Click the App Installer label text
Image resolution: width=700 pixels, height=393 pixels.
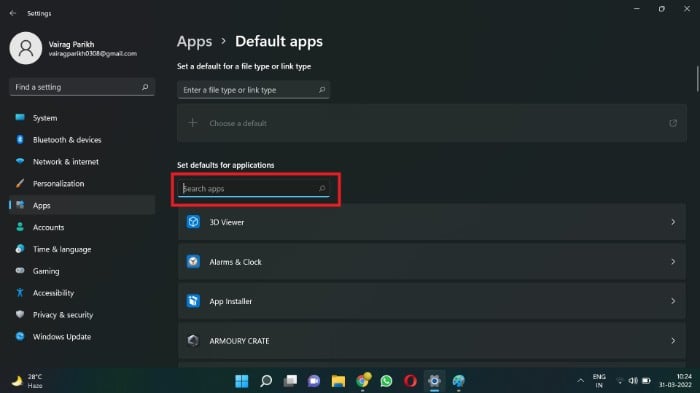coord(230,301)
